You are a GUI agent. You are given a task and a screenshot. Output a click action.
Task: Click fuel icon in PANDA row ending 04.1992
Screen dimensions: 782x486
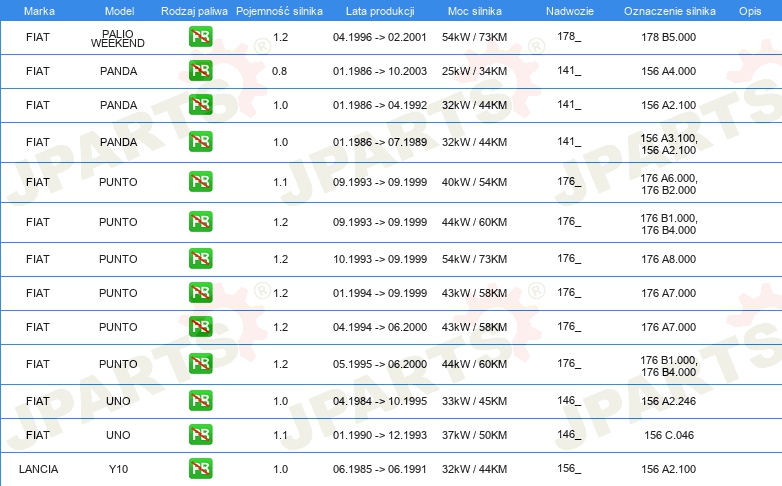click(x=200, y=104)
